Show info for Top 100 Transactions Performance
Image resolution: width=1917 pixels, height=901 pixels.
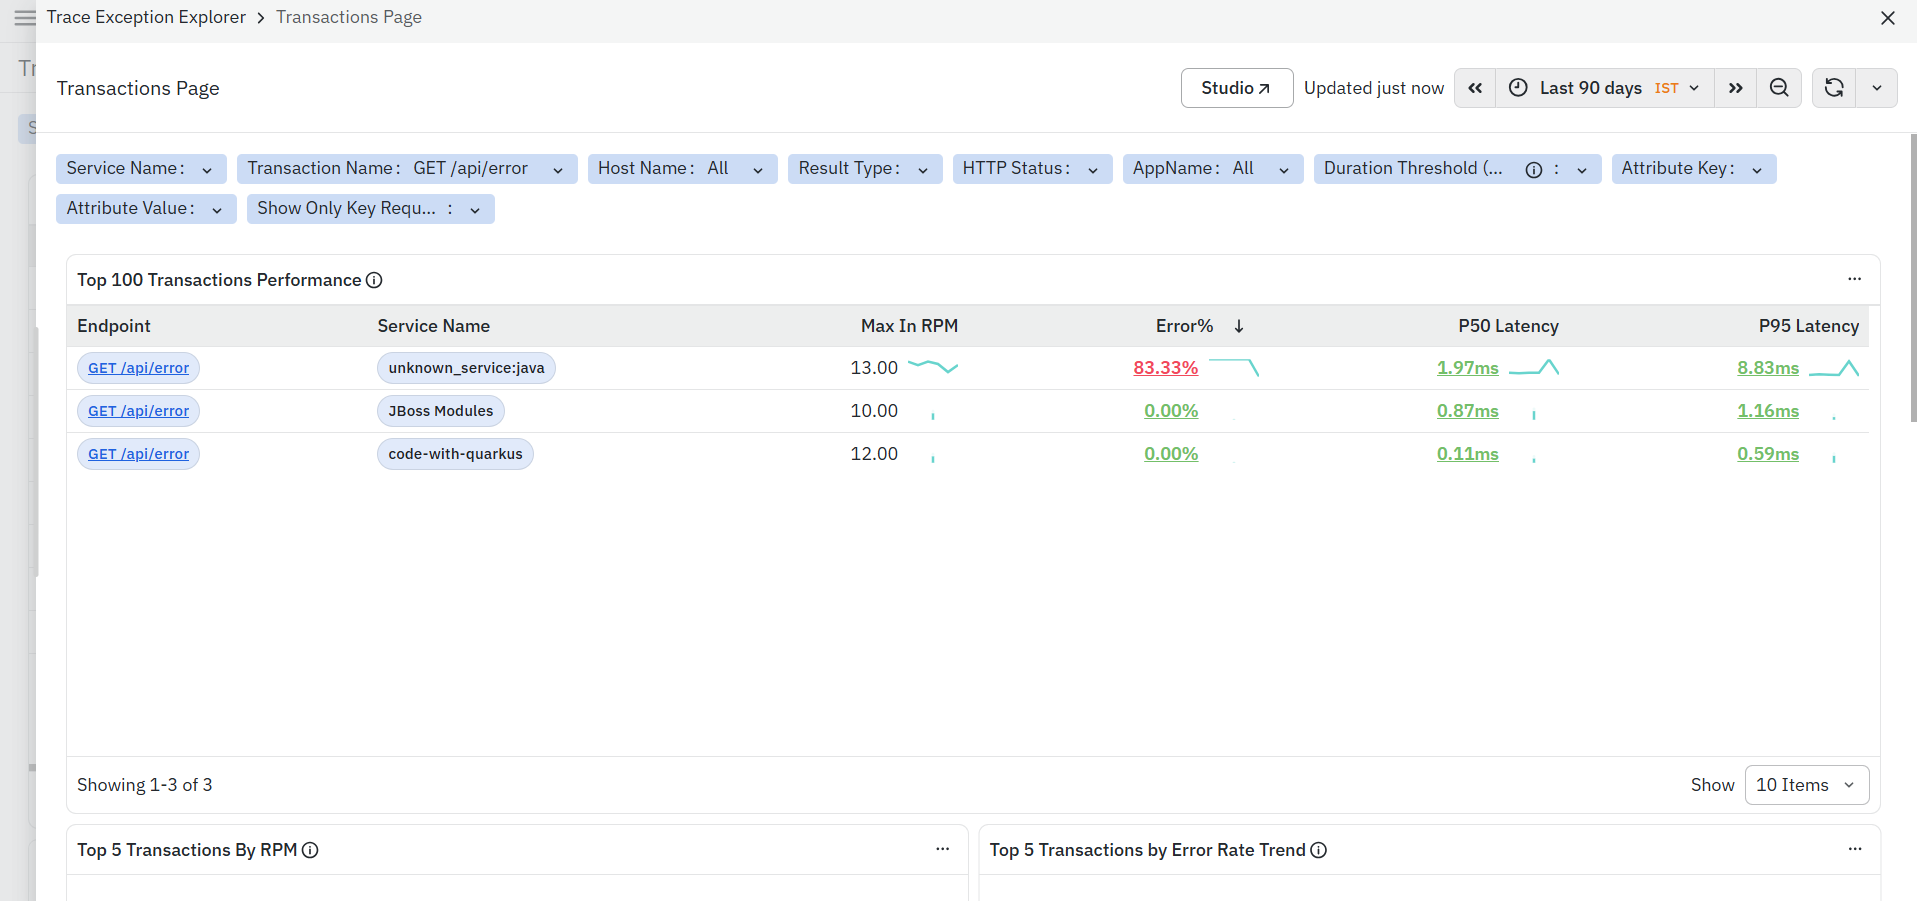pos(374,280)
